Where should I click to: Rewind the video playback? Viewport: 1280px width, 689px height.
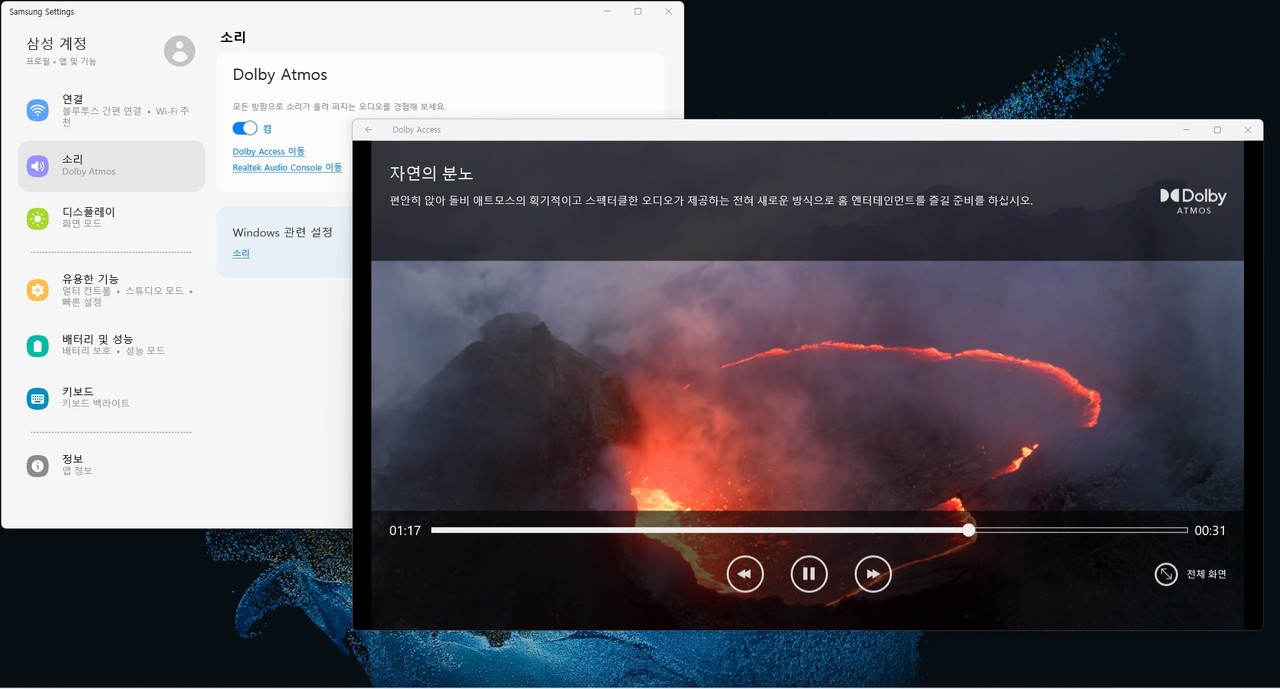[x=744, y=574]
